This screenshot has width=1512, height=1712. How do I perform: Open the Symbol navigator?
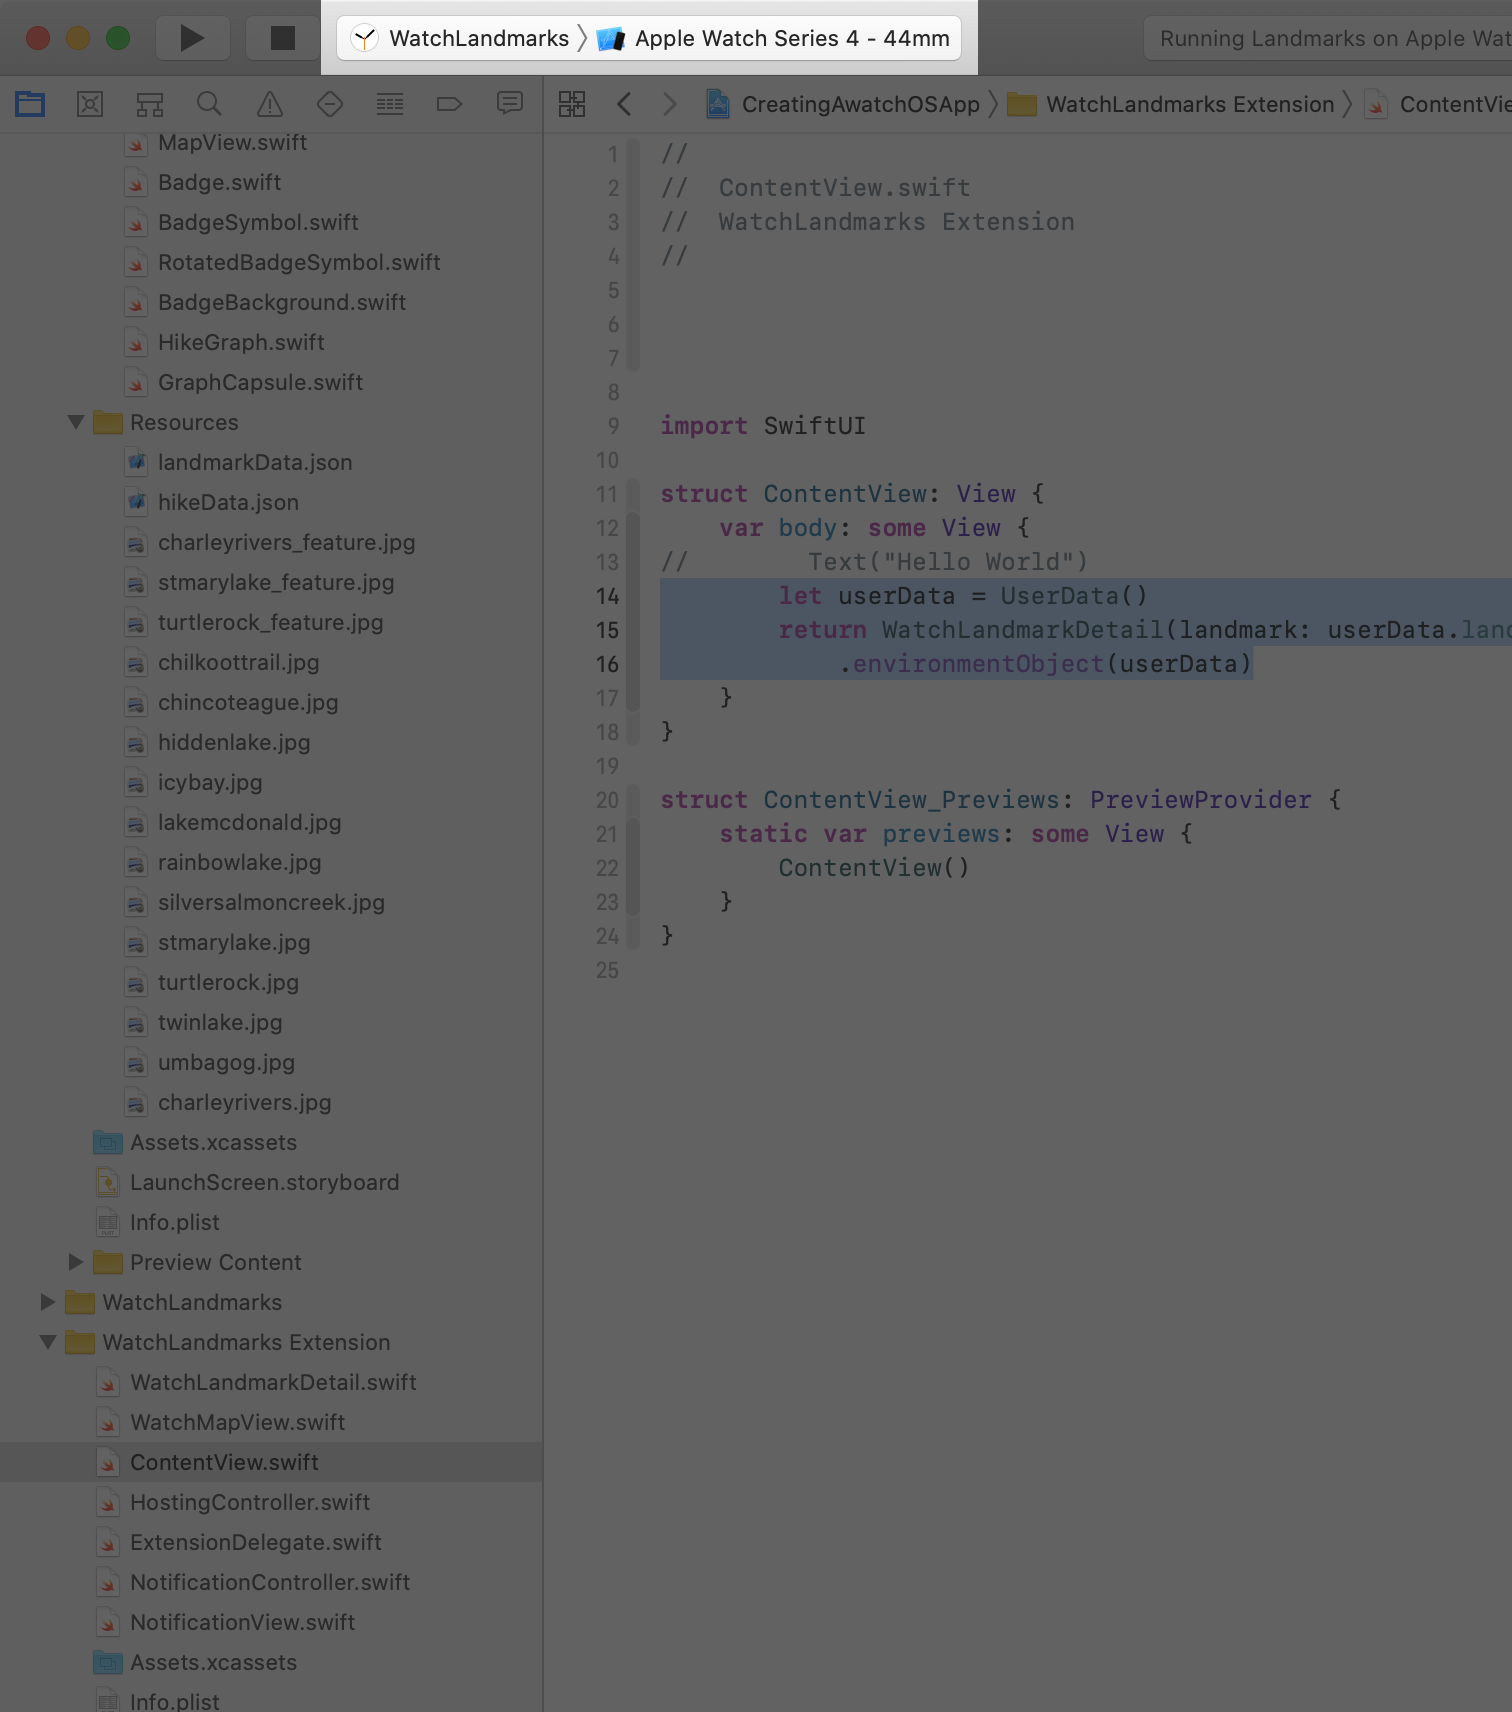click(x=150, y=104)
